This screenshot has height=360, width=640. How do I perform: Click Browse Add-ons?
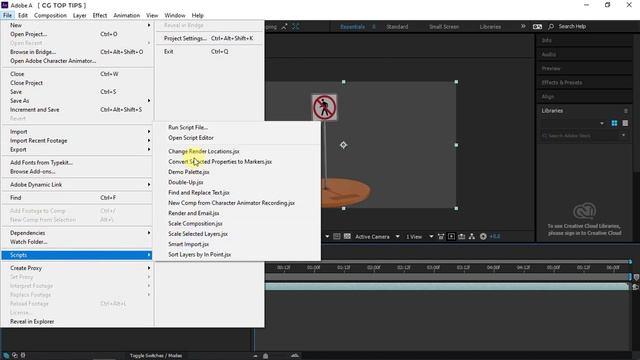(x=77, y=171)
